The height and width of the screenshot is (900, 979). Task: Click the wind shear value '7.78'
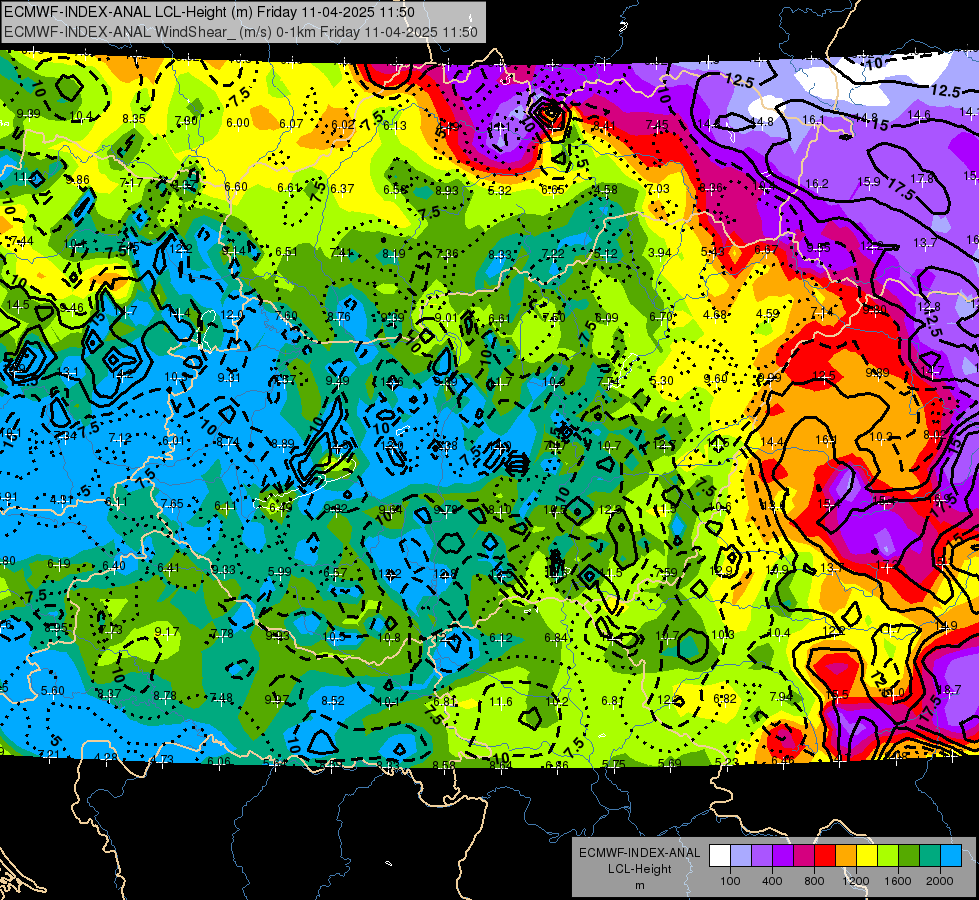(x=222, y=634)
